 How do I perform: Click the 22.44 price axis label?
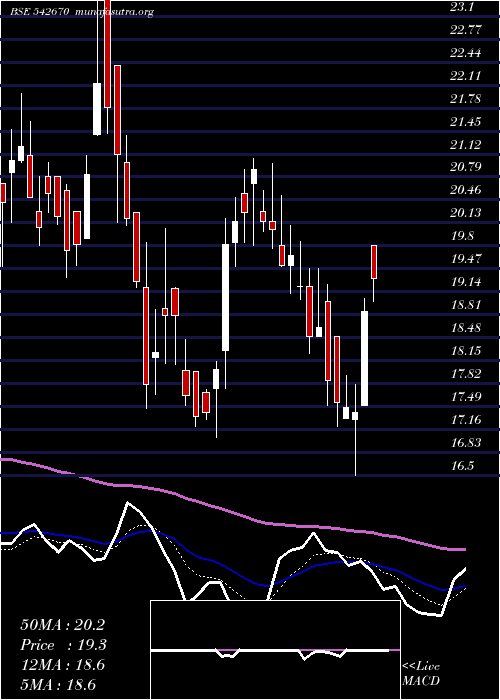pos(466,52)
